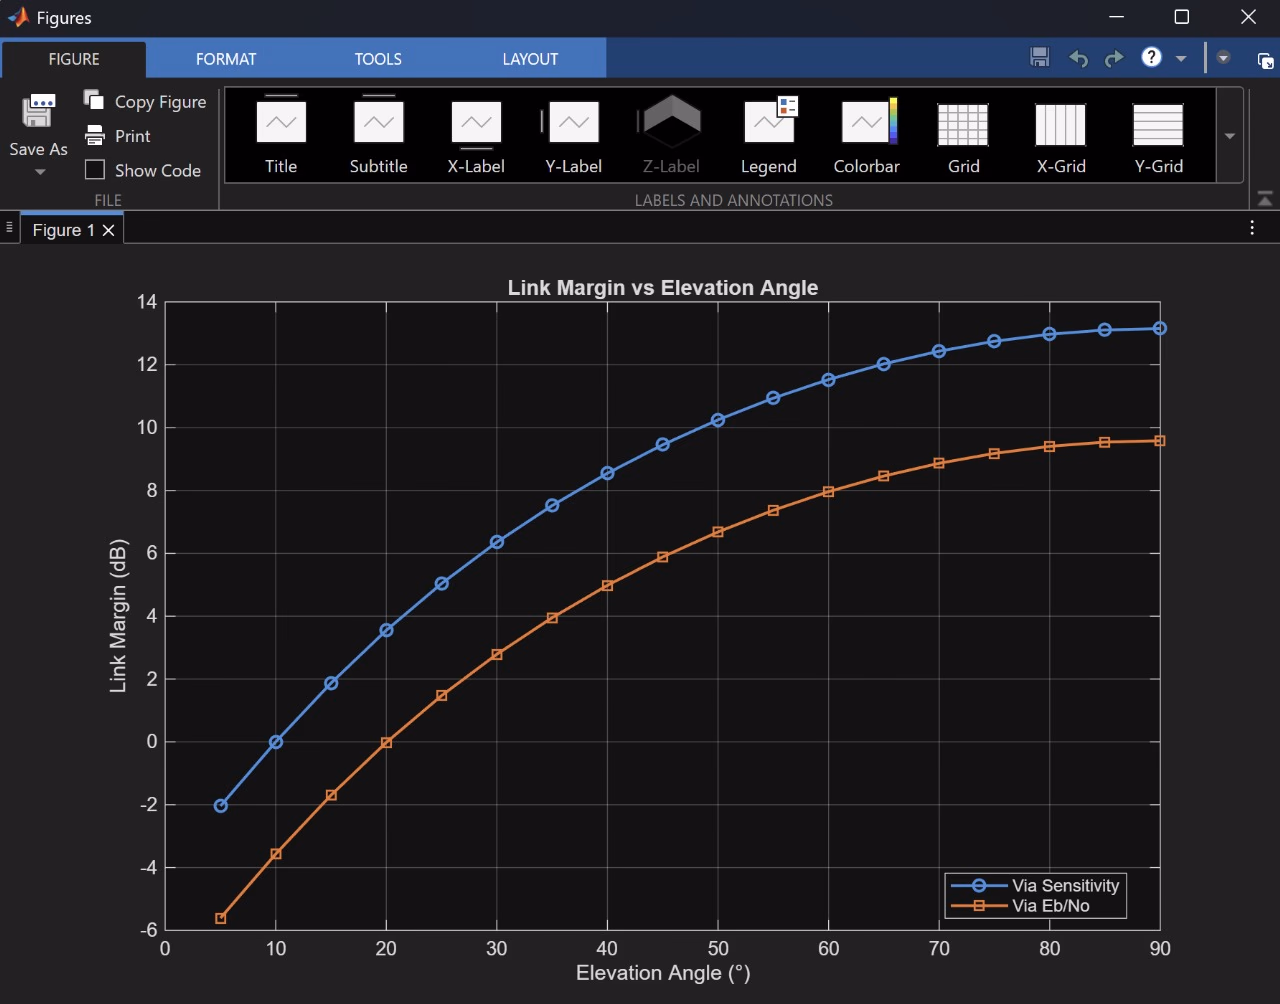Switch to the FORMAT tab
The height and width of the screenshot is (1004, 1280).
[x=226, y=59]
